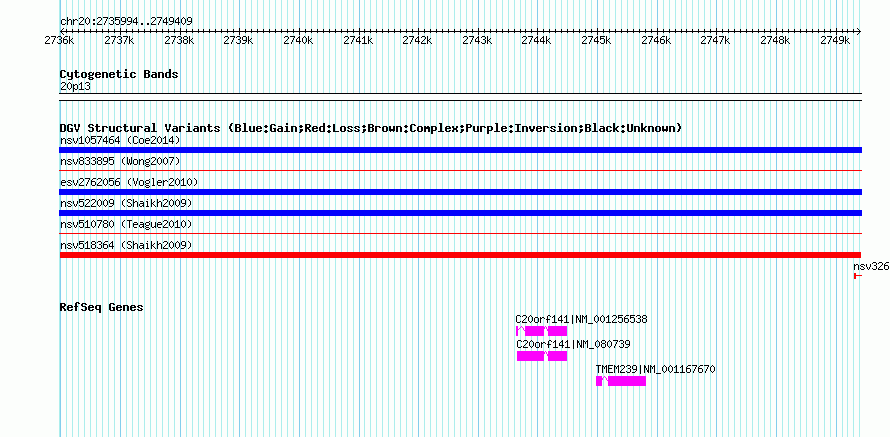Click the 2743k ruler tick label
Viewport: 890px width, 437px height.
point(477,40)
